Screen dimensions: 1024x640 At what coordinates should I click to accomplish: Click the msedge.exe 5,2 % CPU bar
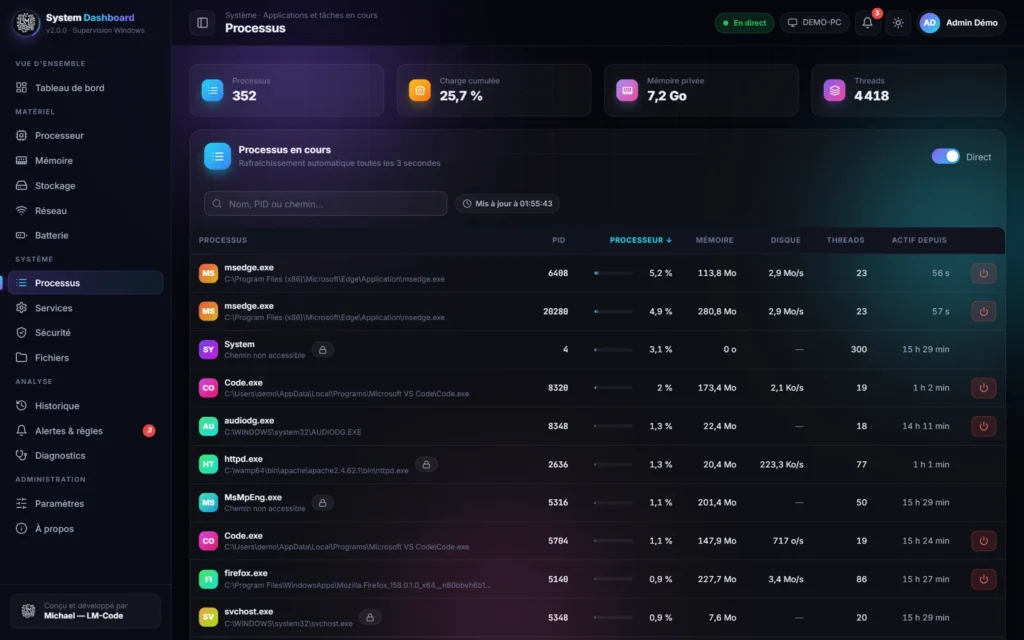613,273
